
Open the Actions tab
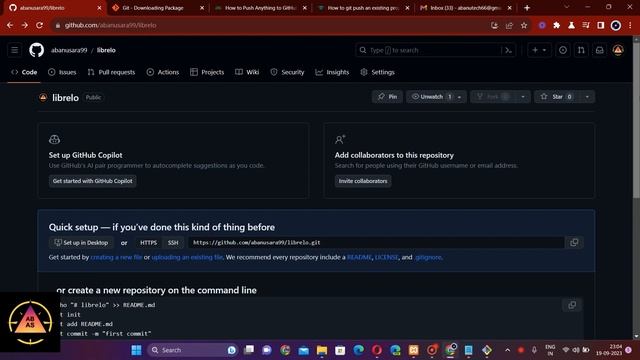click(163, 72)
